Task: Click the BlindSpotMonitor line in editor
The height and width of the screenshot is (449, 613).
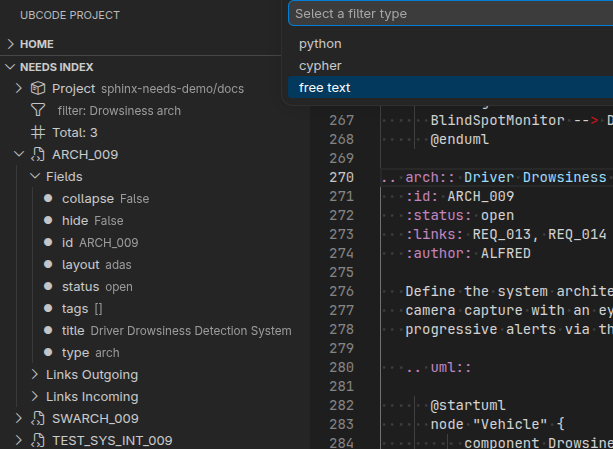Action: [x=522, y=120]
